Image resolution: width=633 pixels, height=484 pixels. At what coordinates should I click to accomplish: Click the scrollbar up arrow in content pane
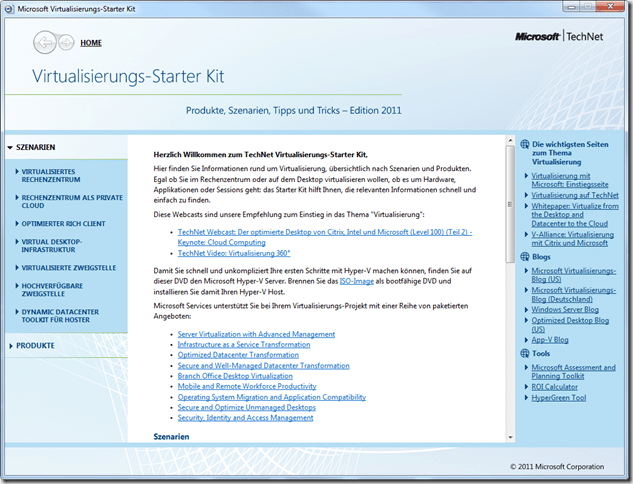tap(511, 140)
